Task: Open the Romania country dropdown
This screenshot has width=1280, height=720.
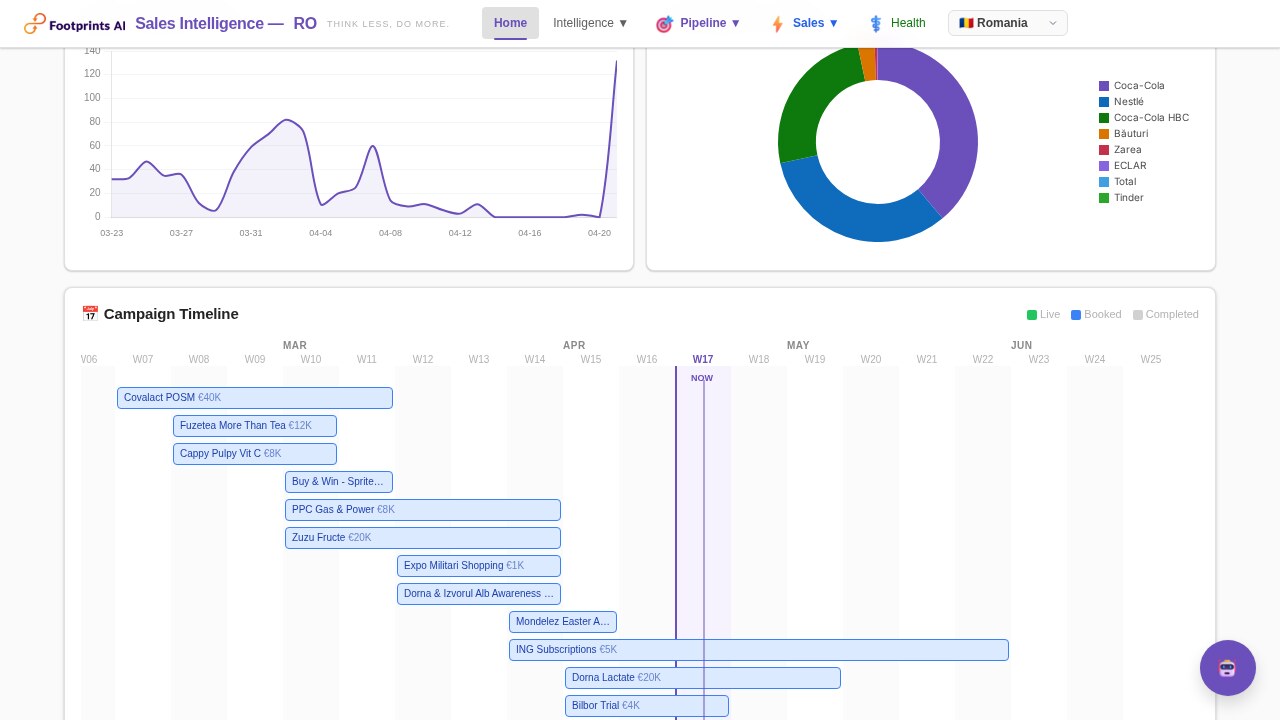Action: [1008, 23]
